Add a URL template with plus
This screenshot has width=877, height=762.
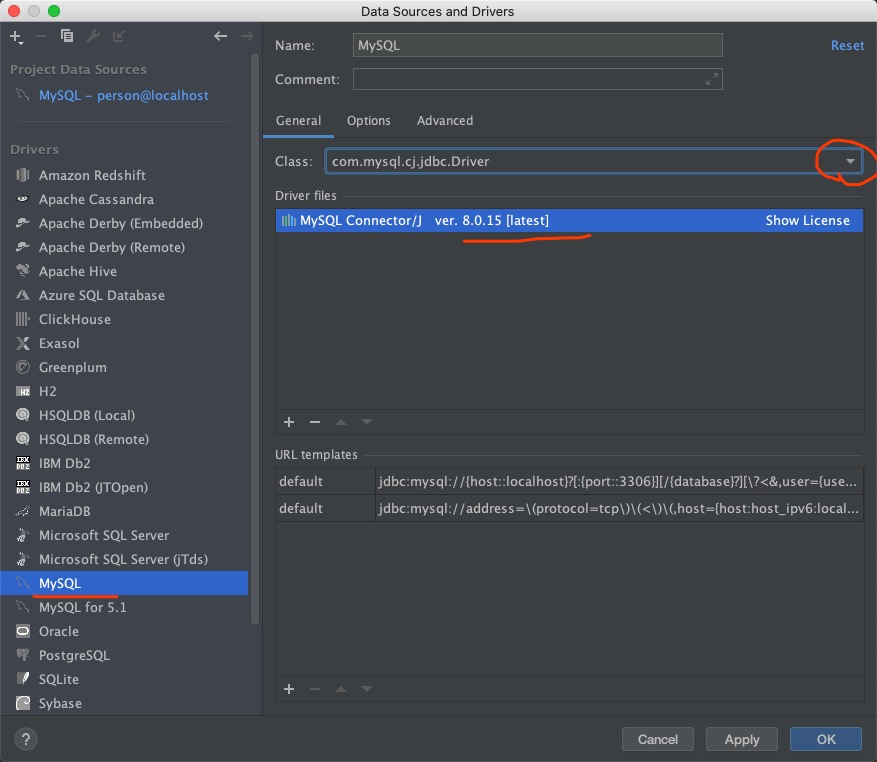click(289, 689)
